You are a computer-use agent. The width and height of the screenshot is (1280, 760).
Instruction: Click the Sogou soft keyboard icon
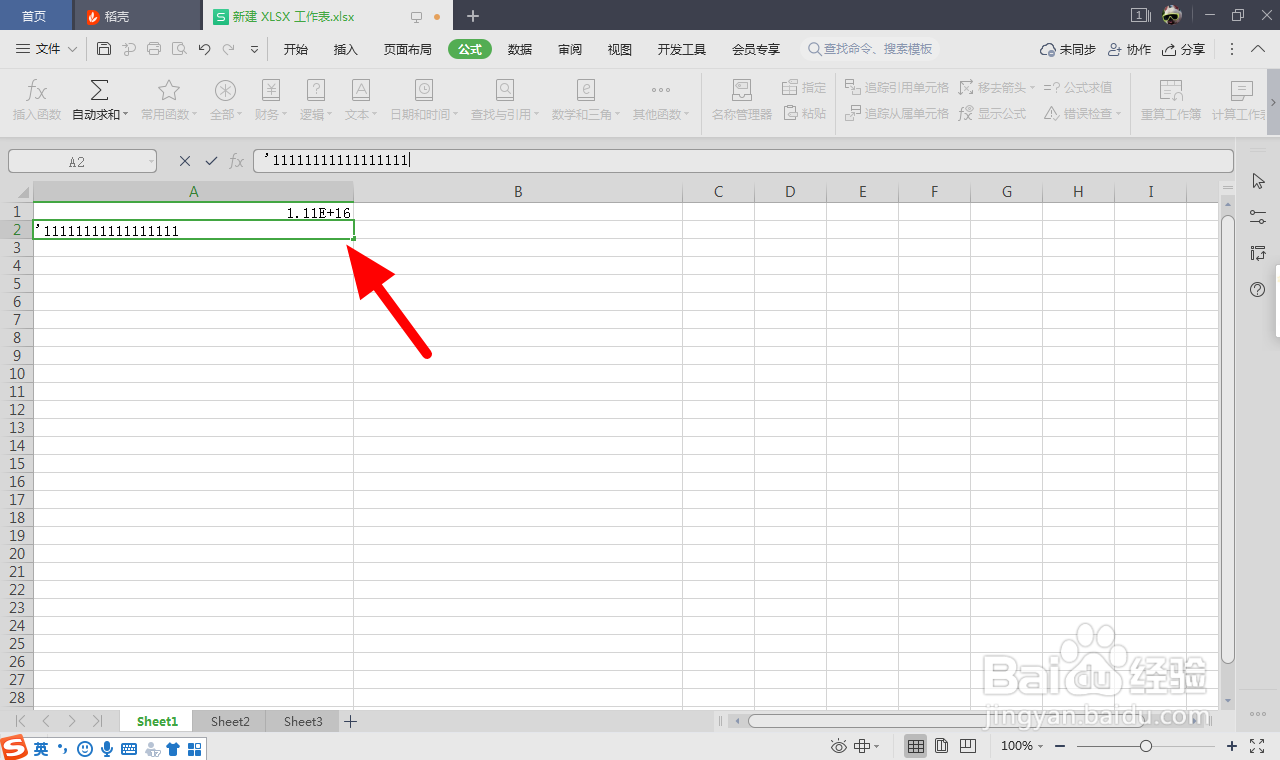[129, 748]
